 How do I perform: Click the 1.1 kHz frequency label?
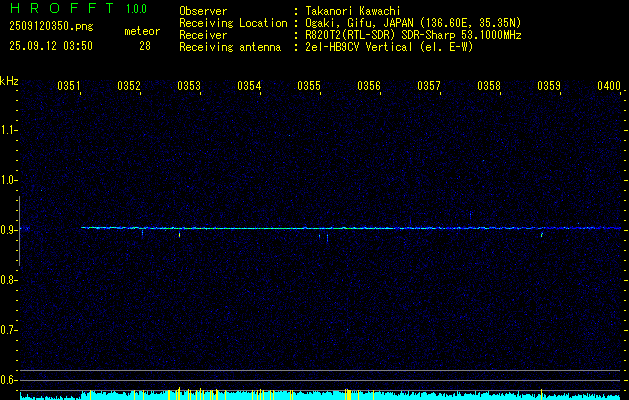click(8, 130)
